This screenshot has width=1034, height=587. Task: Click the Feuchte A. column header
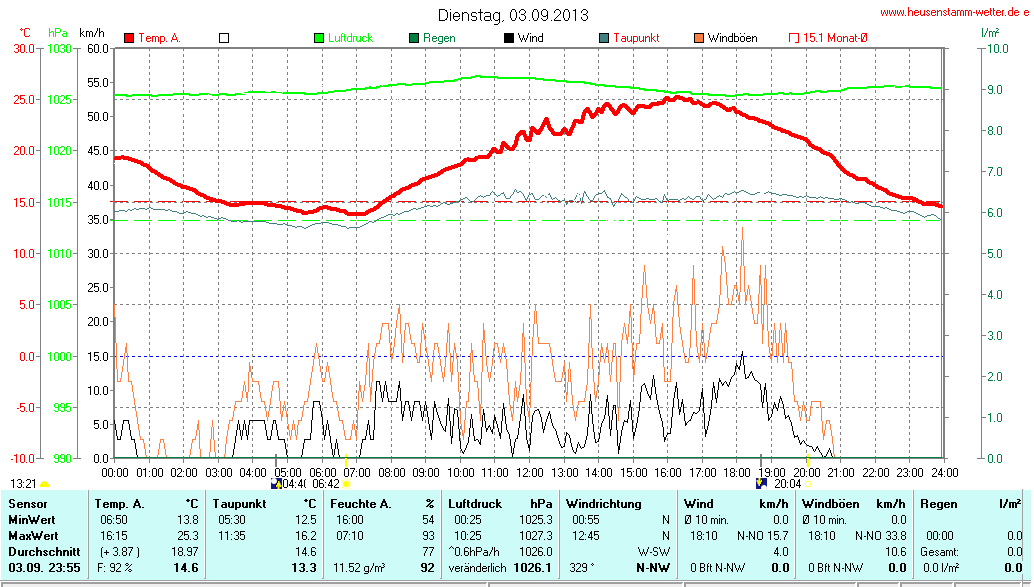[x=383, y=504]
